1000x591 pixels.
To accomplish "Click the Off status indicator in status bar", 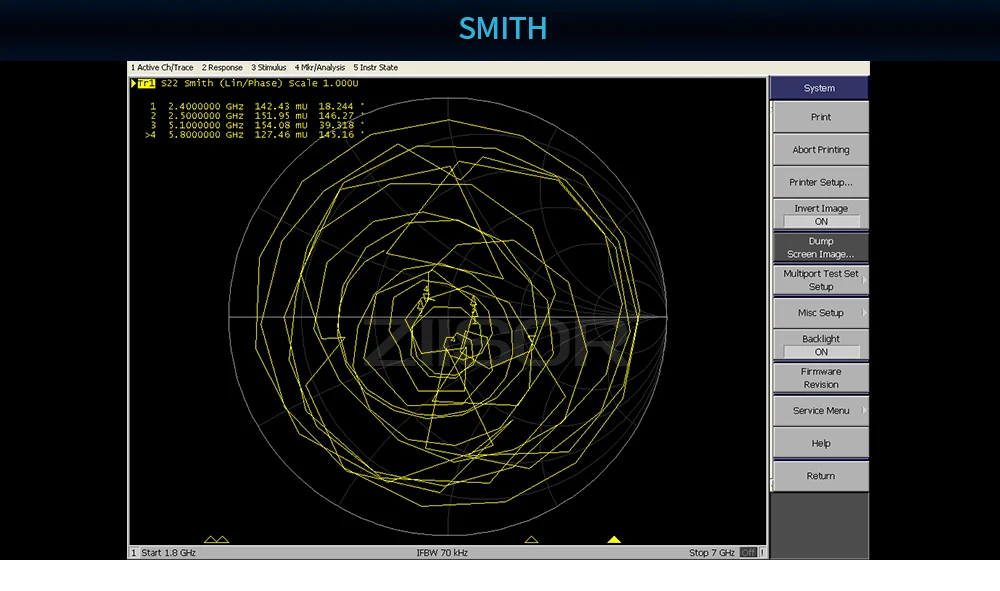I will [x=748, y=553].
